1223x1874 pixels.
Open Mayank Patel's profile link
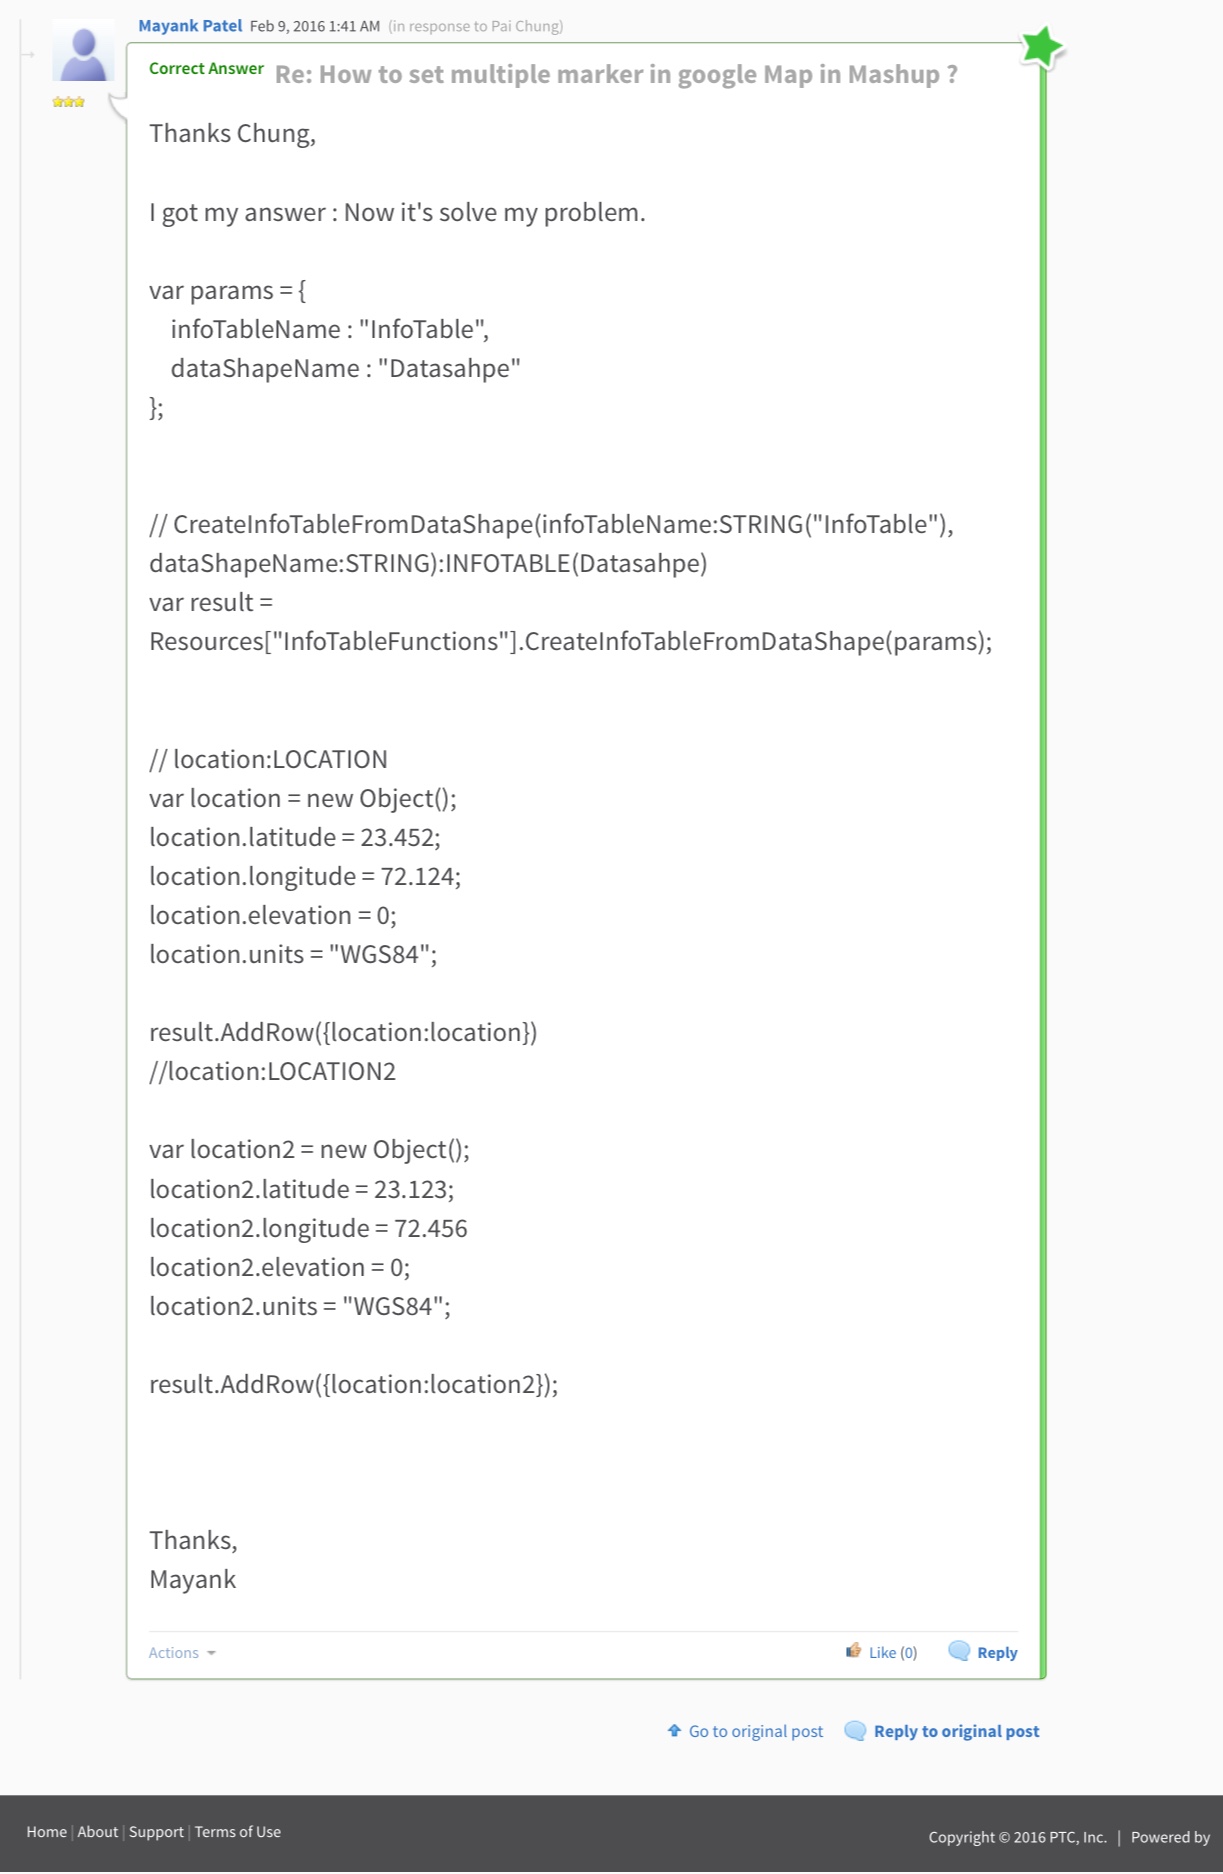click(190, 26)
